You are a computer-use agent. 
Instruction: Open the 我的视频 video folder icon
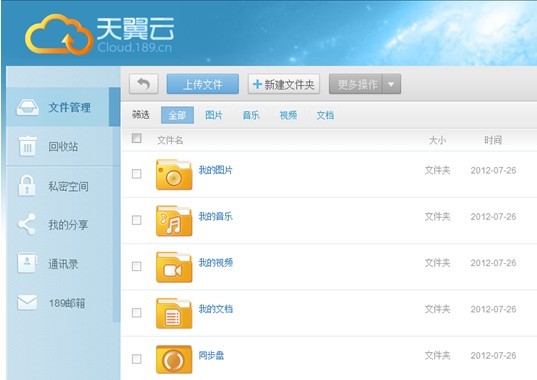(x=174, y=267)
